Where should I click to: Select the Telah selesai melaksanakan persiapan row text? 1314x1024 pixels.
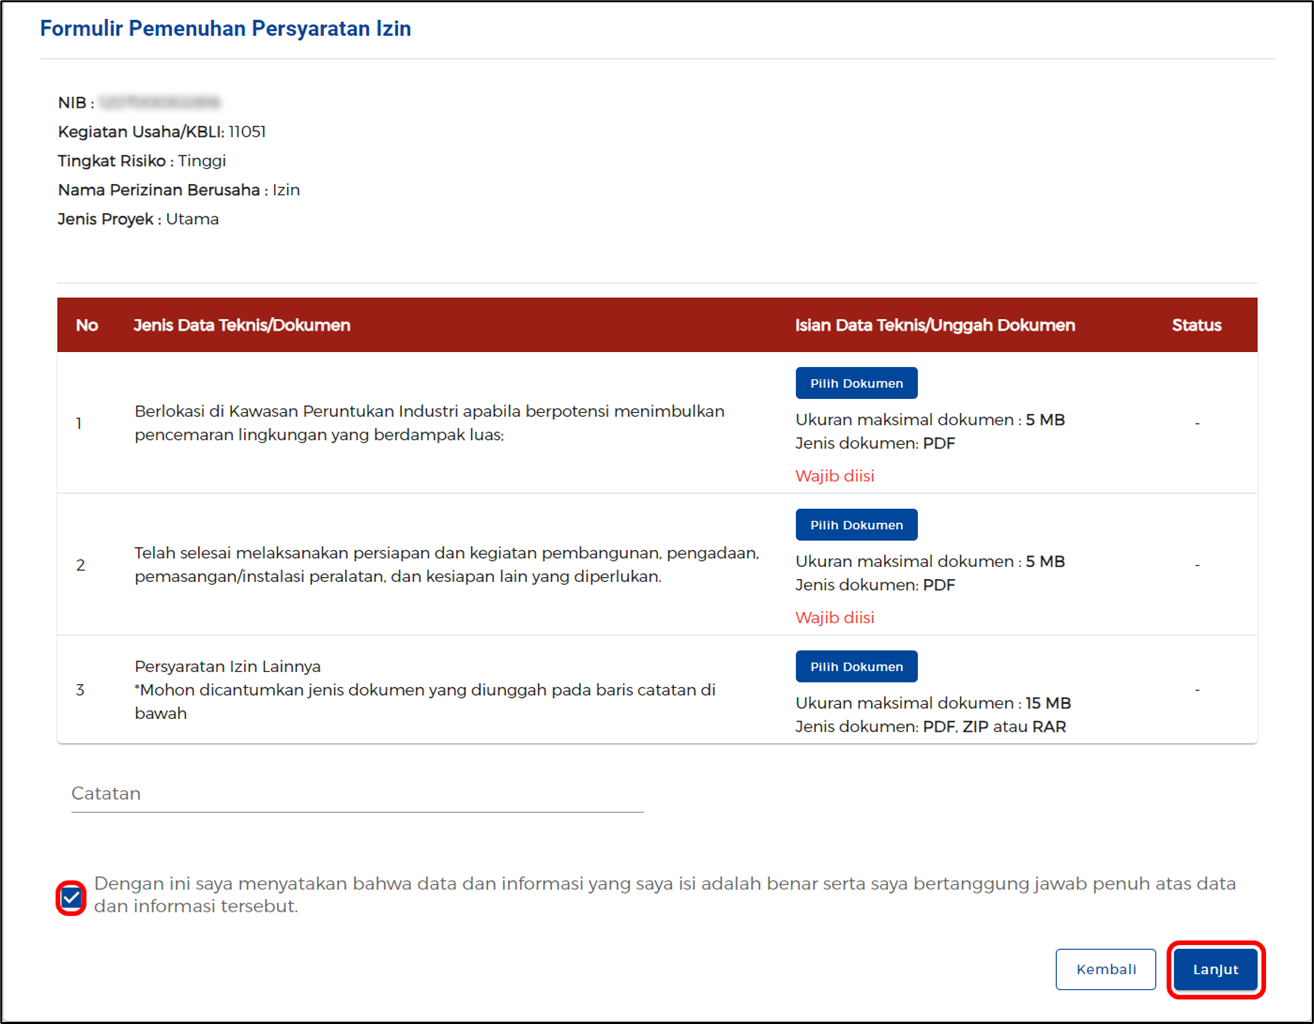tap(446, 565)
